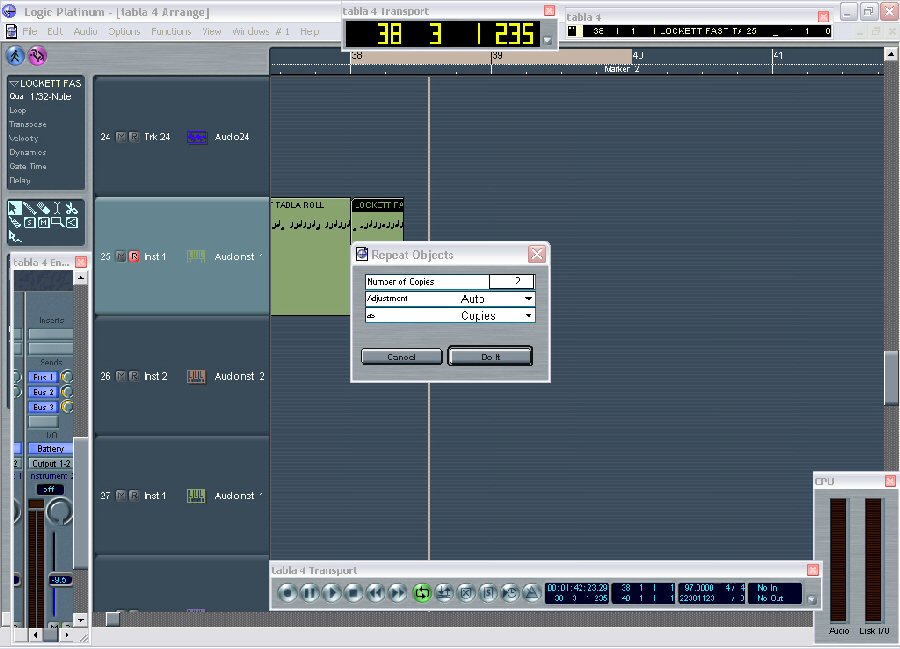Viewport: 900px width, 649px height.
Task: Collapse the LOCKETT FAS parameter box triangle
Action: coord(14,83)
